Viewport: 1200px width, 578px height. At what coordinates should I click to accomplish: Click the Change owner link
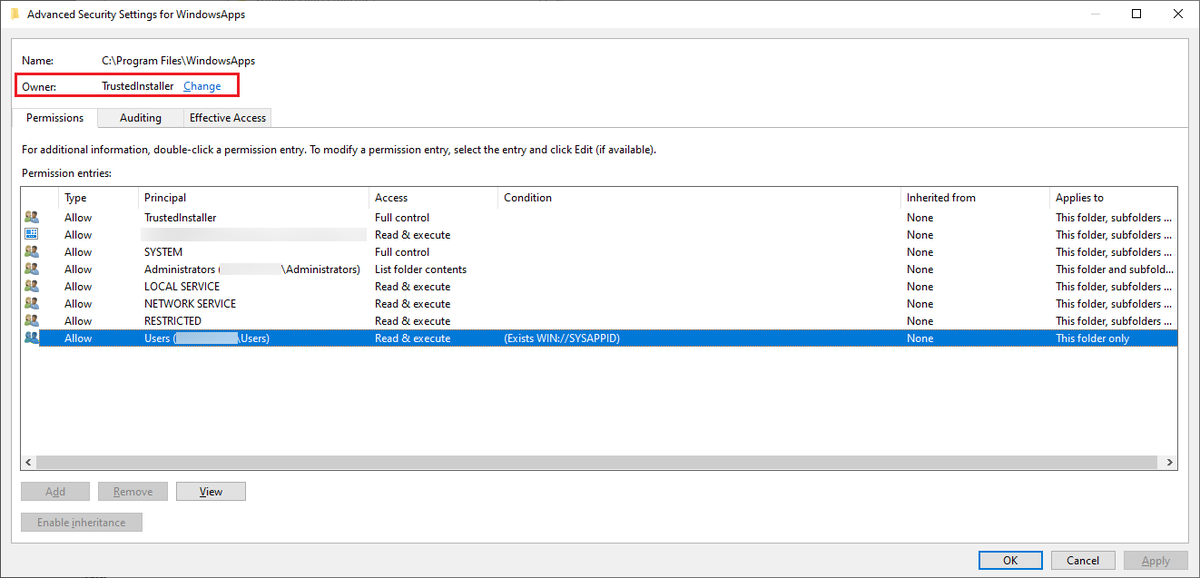click(202, 86)
